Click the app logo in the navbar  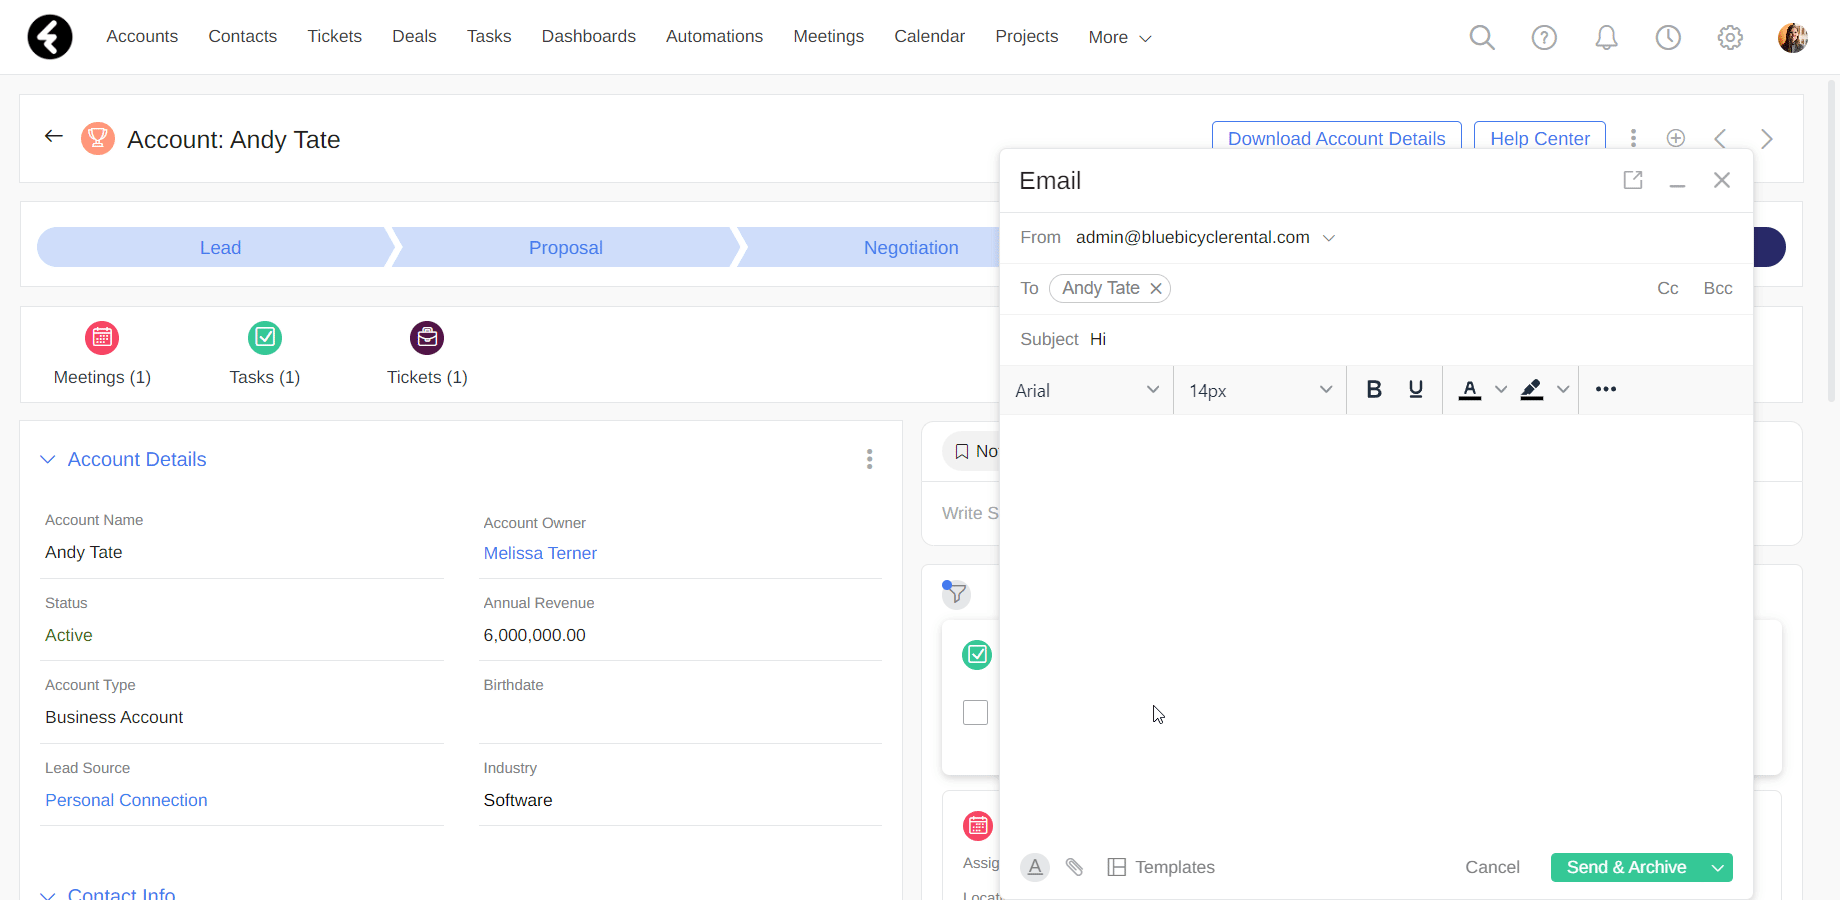(50, 37)
